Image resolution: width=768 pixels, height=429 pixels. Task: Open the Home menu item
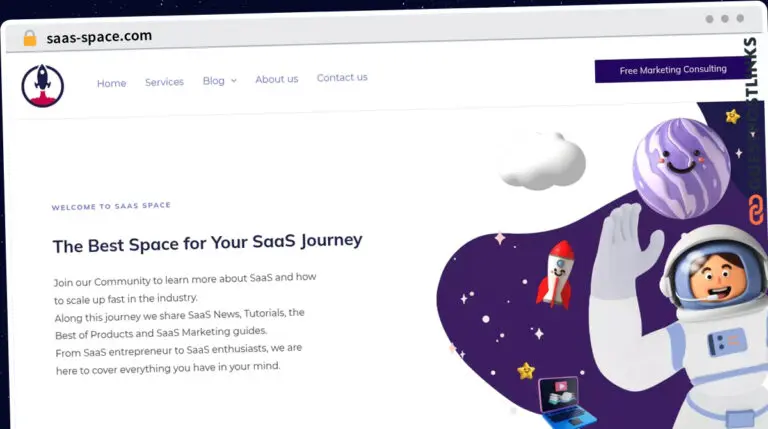(111, 83)
